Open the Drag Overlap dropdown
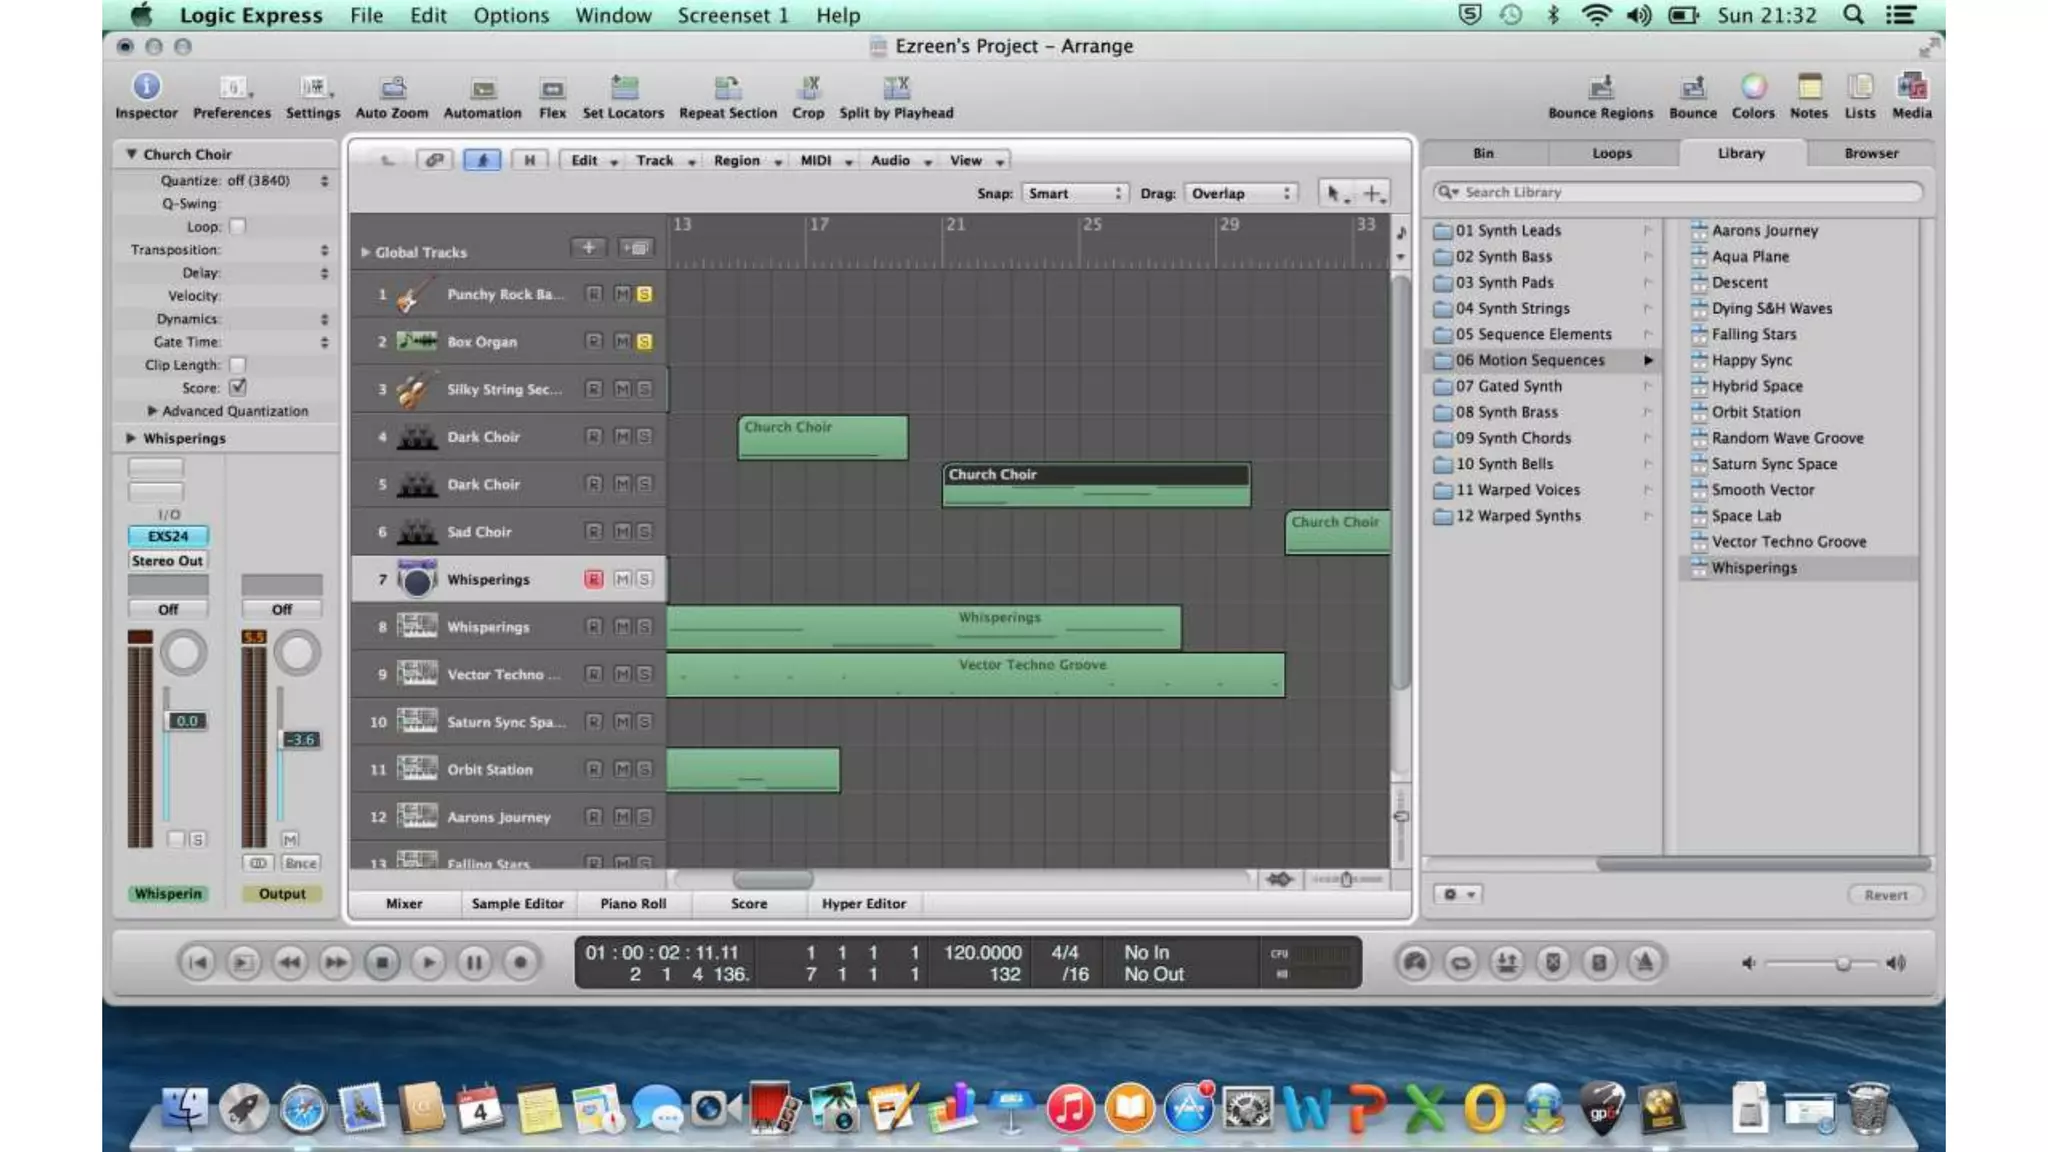Image resolution: width=2048 pixels, height=1152 pixels. coord(1241,193)
